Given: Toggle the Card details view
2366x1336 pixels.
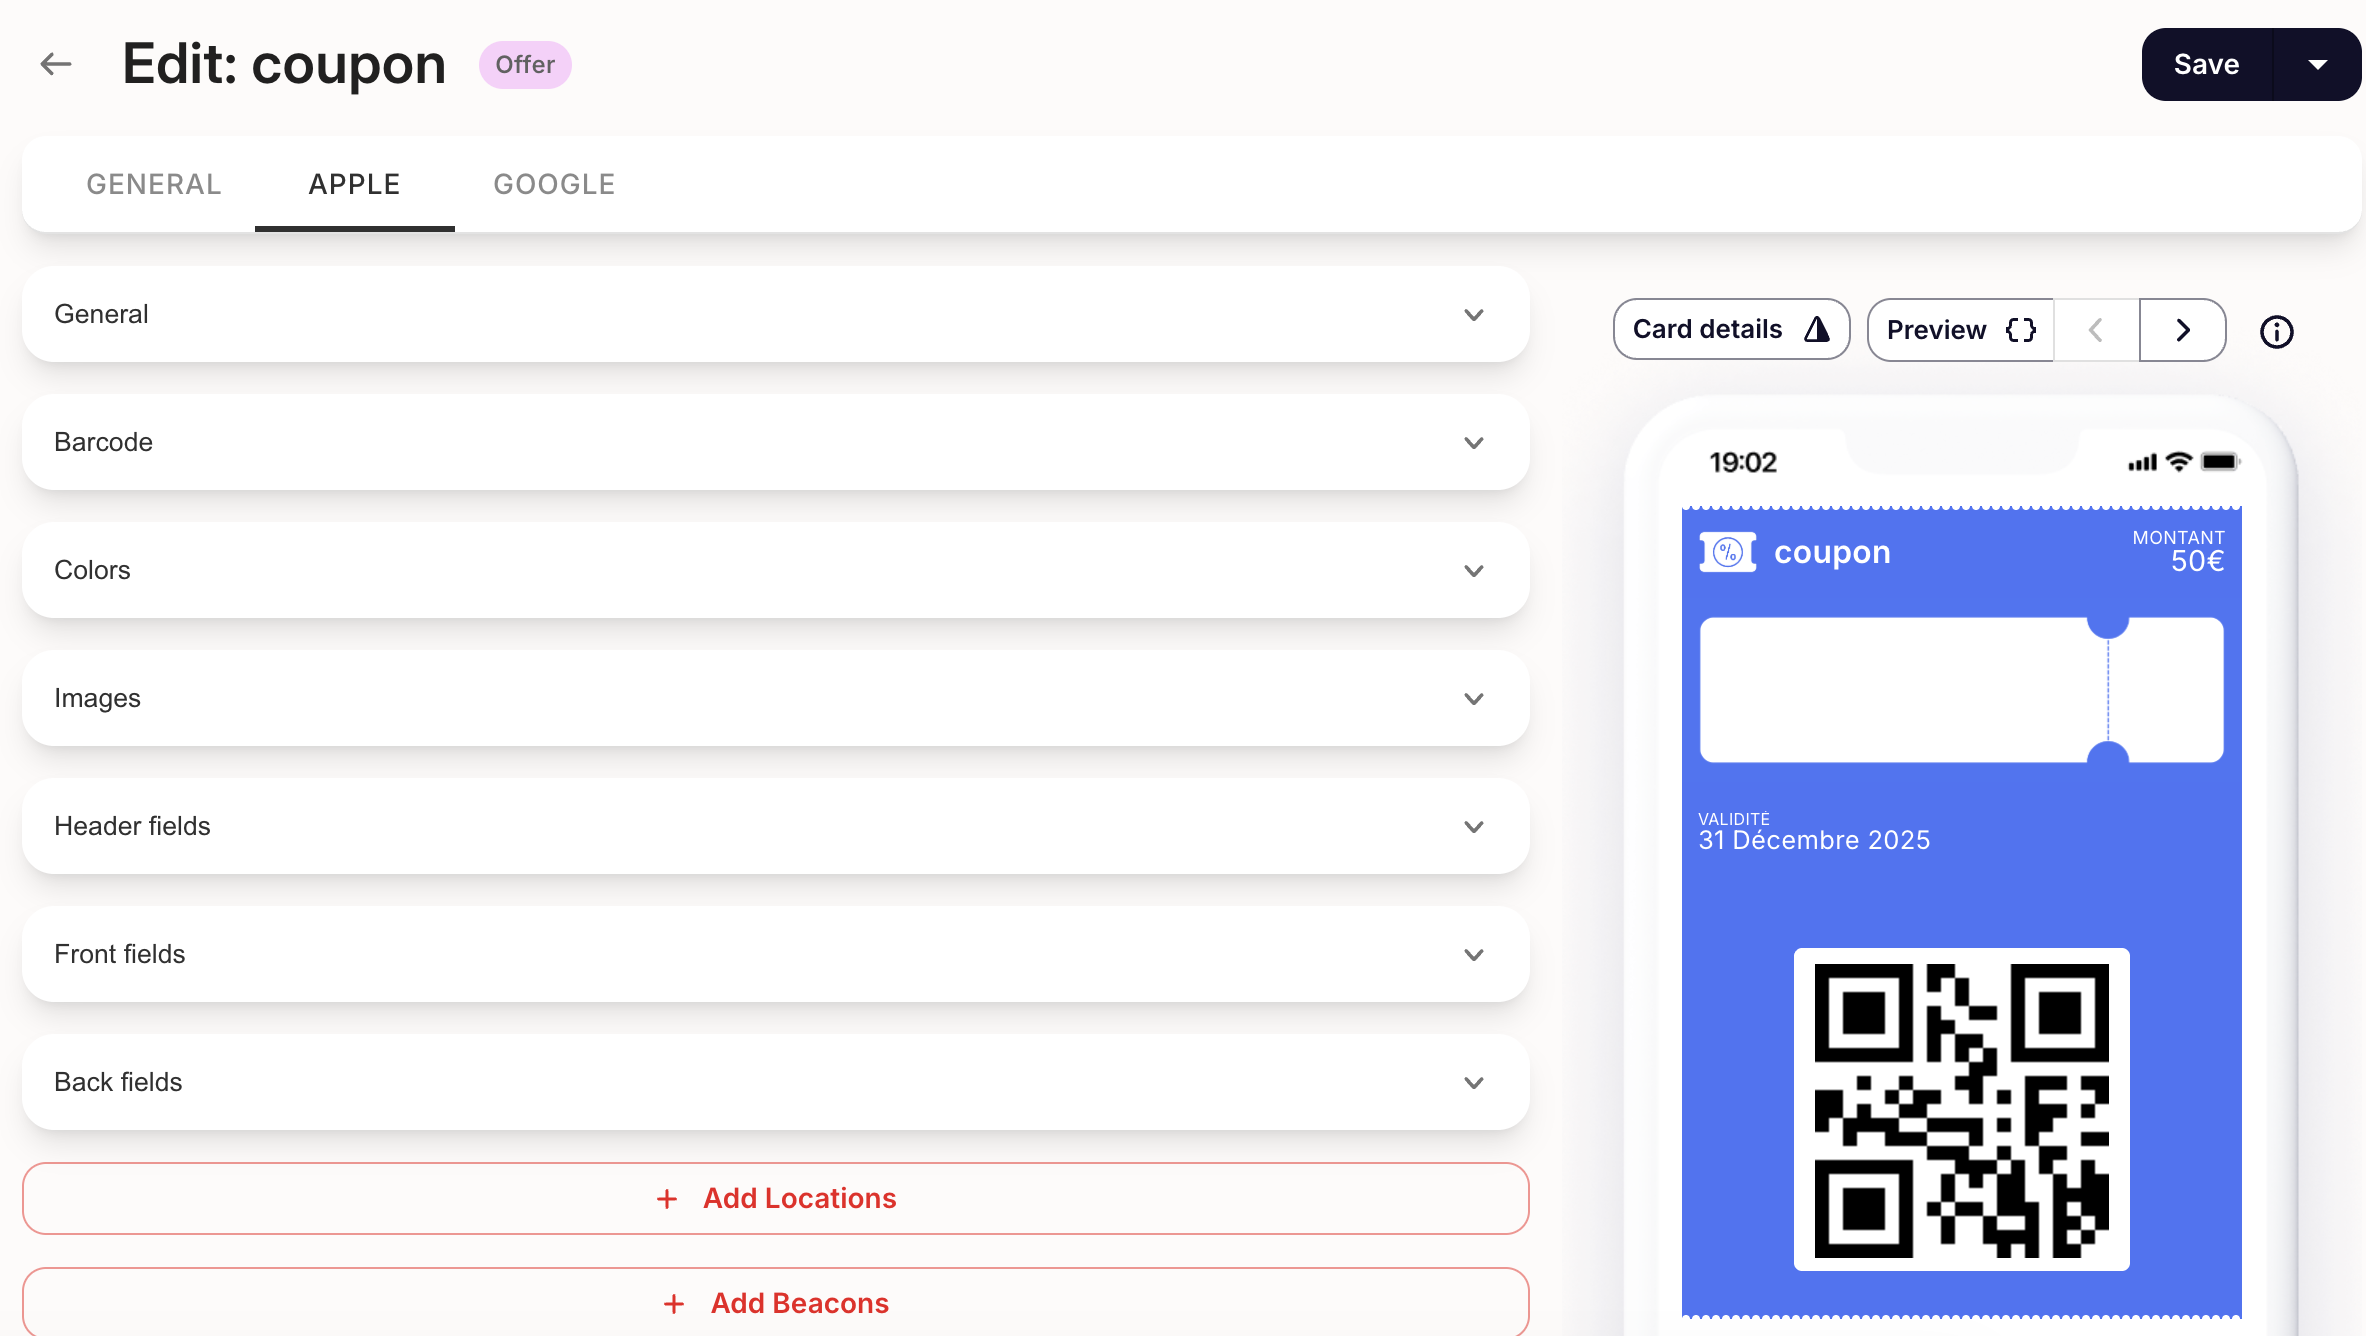Looking at the screenshot, I should coord(1731,329).
